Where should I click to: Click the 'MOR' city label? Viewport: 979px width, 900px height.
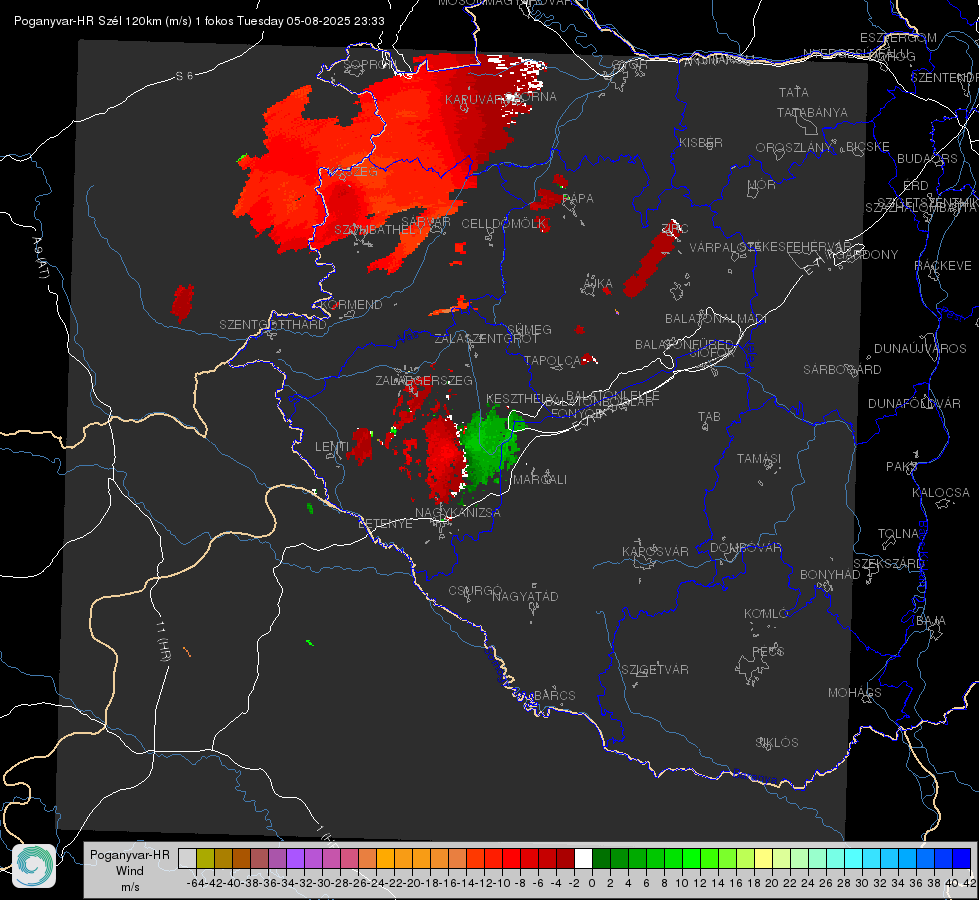(x=762, y=184)
